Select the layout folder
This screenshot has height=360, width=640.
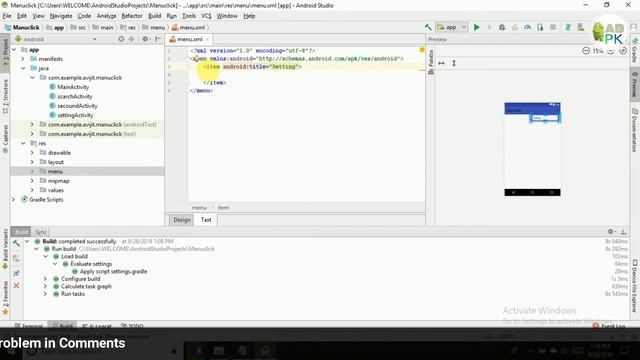56,162
